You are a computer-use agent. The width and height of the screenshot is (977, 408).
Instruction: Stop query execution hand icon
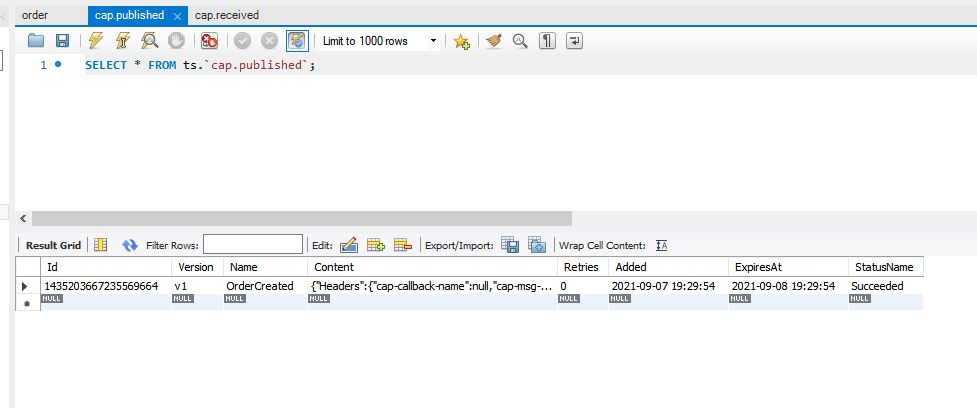pyautogui.click(x=176, y=41)
